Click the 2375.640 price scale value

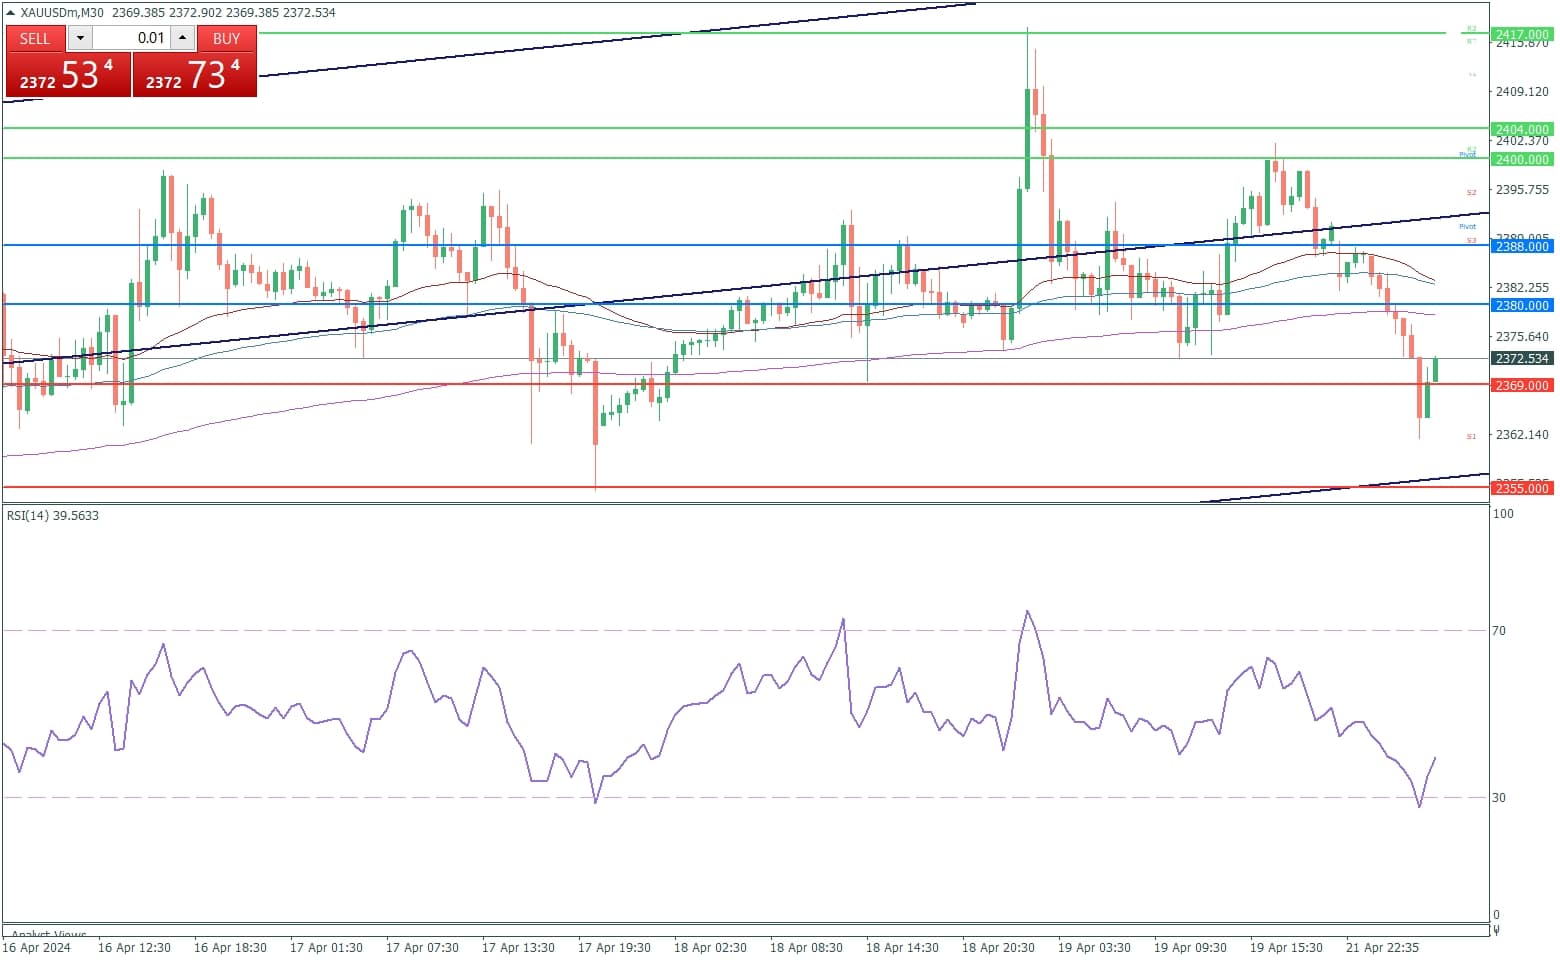[x=1522, y=336]
